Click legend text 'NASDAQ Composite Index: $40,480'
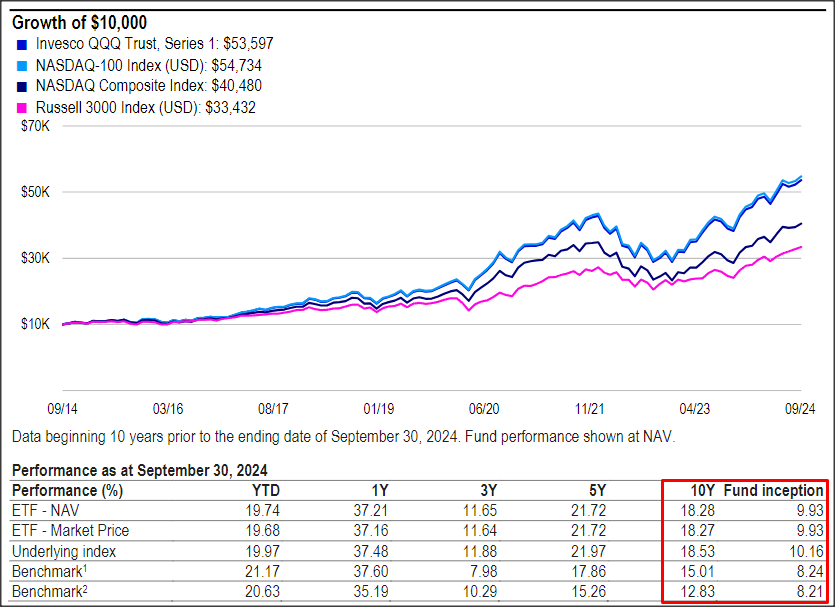The height and width of the screenshot is (607, 835). tap(149, 86)
